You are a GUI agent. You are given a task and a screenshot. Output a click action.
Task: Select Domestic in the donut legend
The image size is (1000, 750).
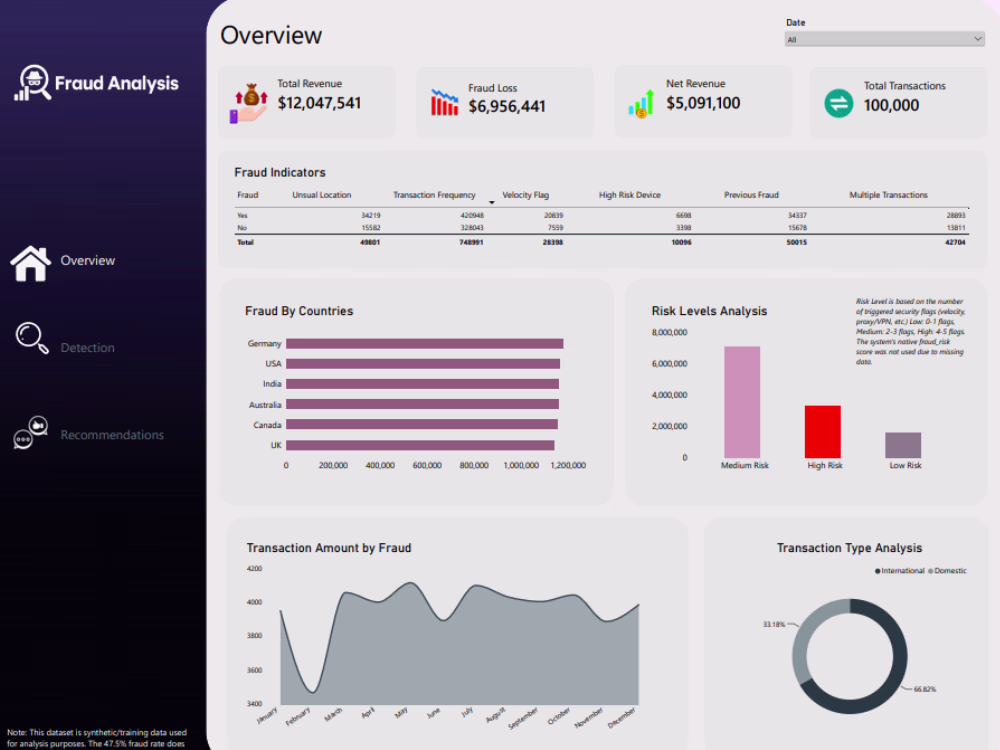point(947,571)
